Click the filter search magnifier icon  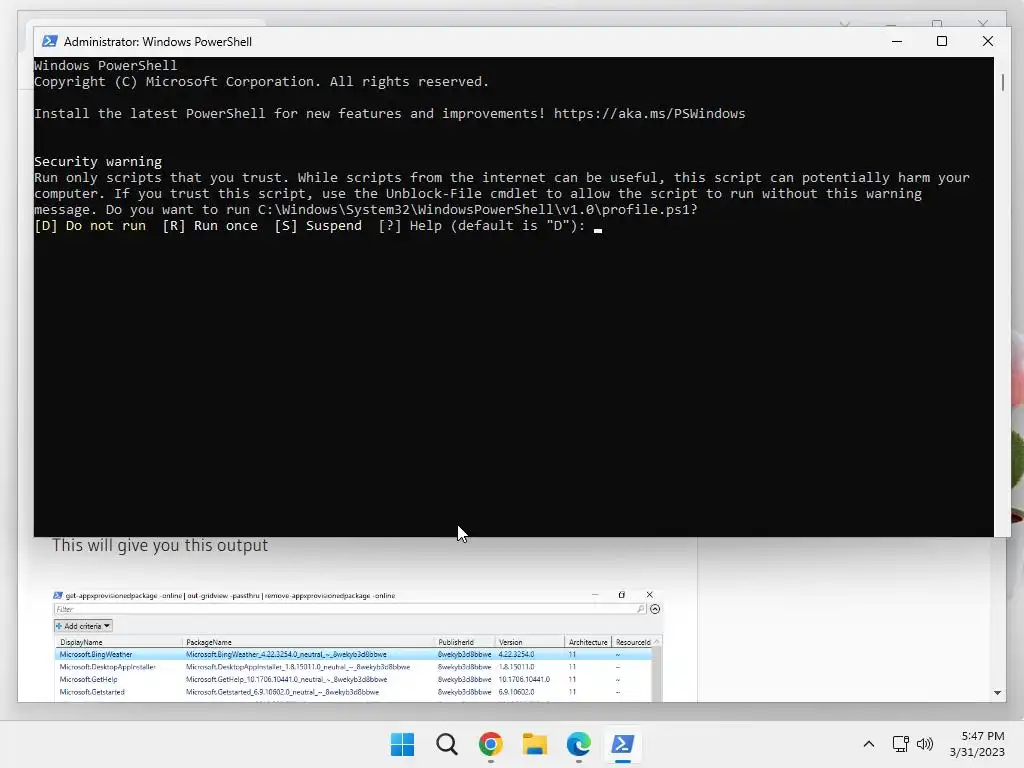[641, 609]
